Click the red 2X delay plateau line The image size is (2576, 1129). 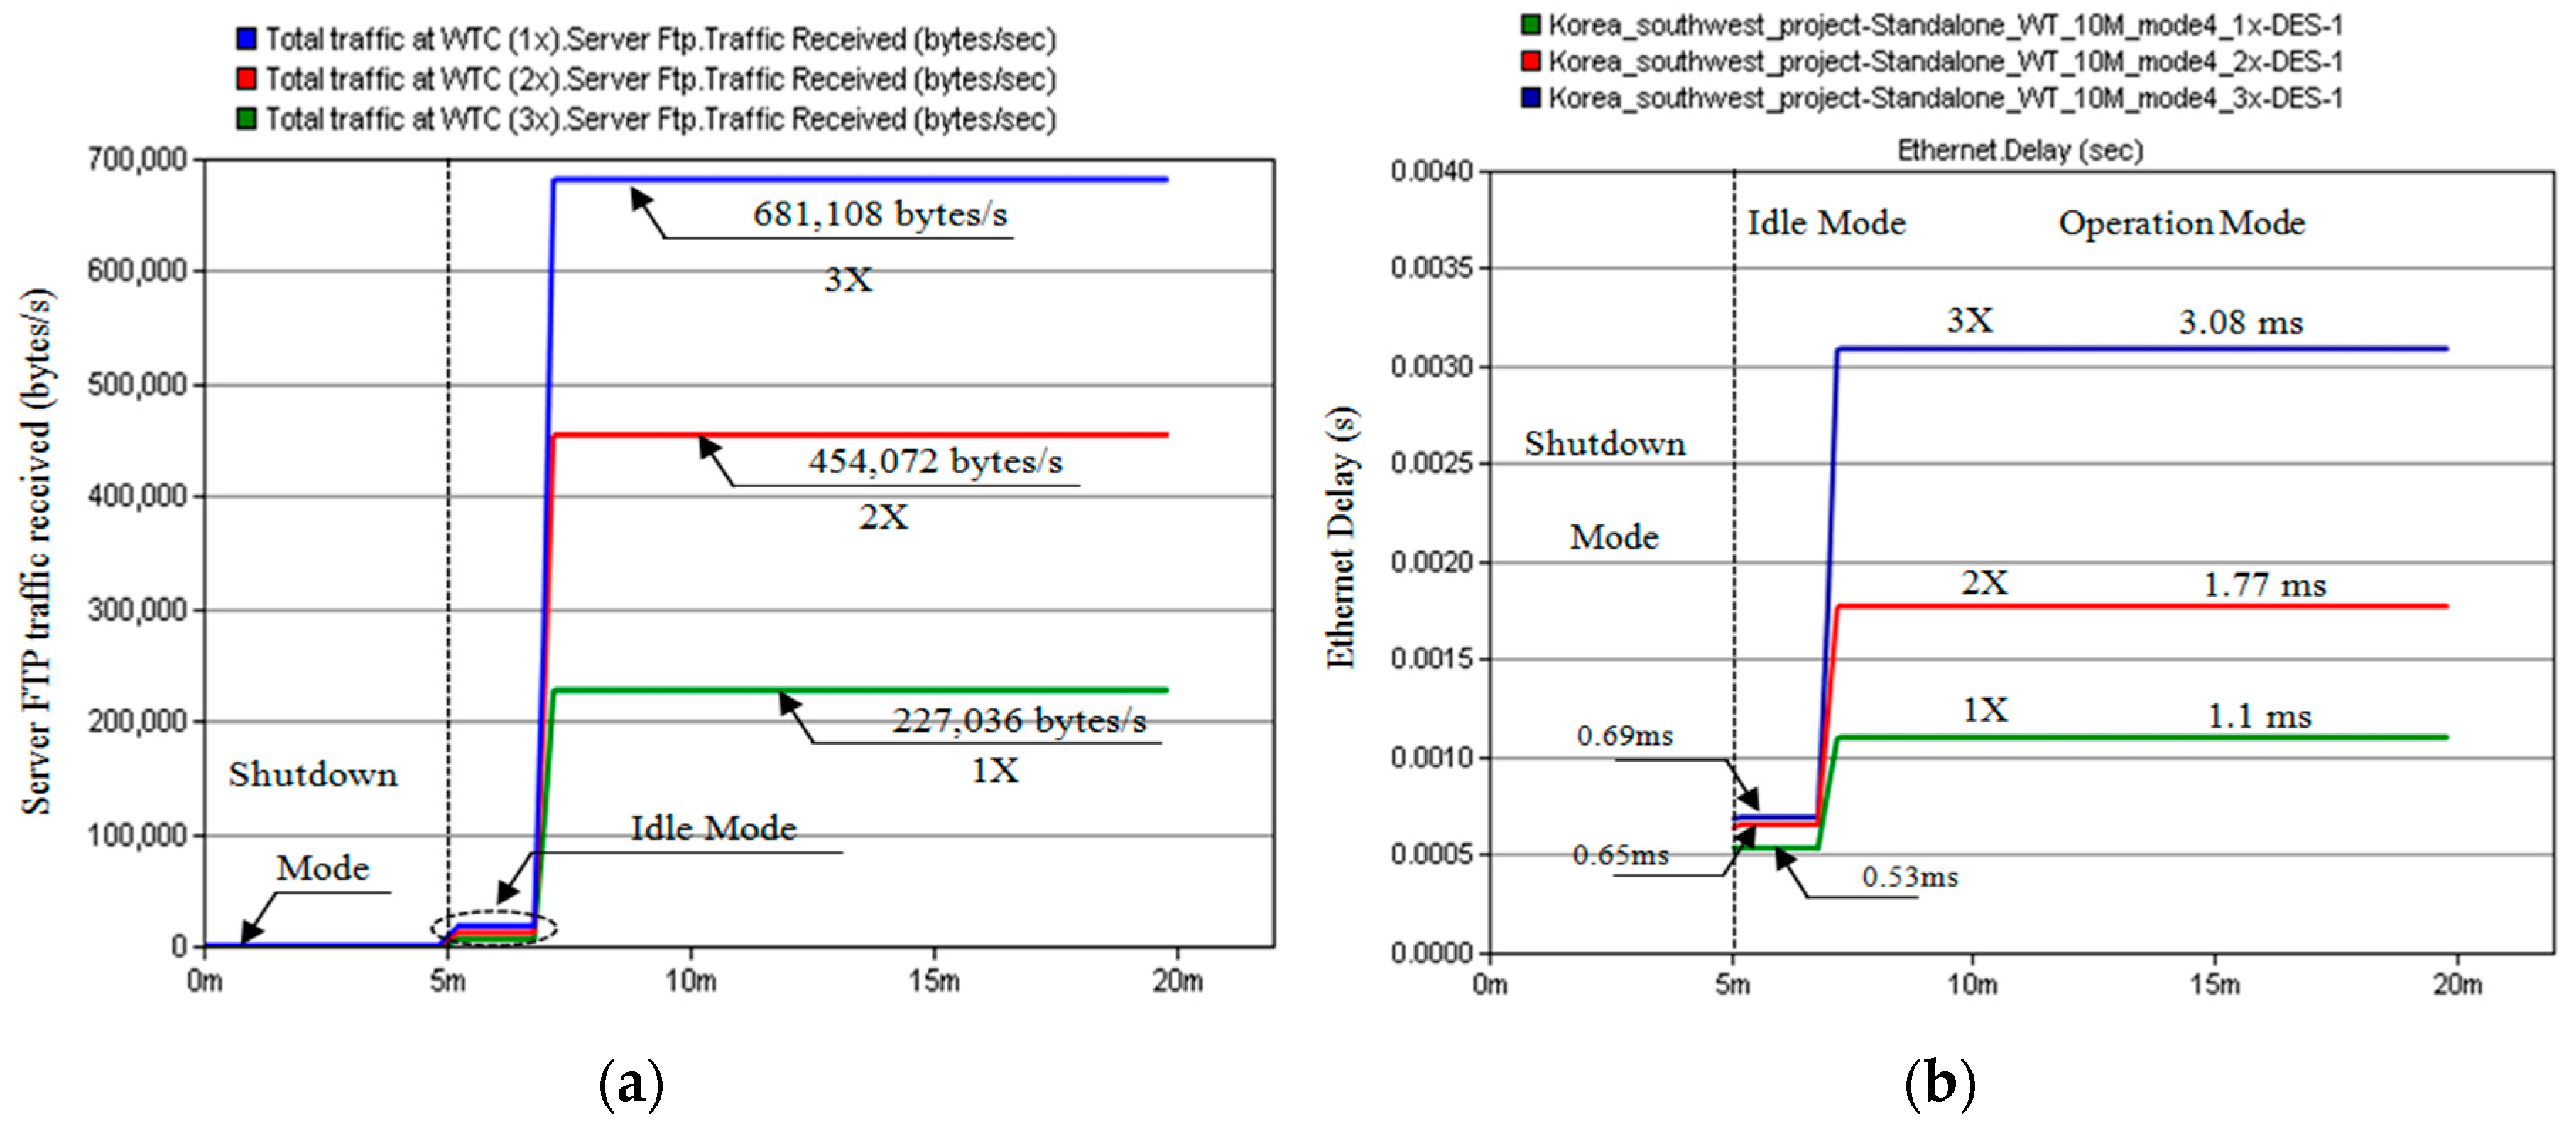click(2143, 606)
